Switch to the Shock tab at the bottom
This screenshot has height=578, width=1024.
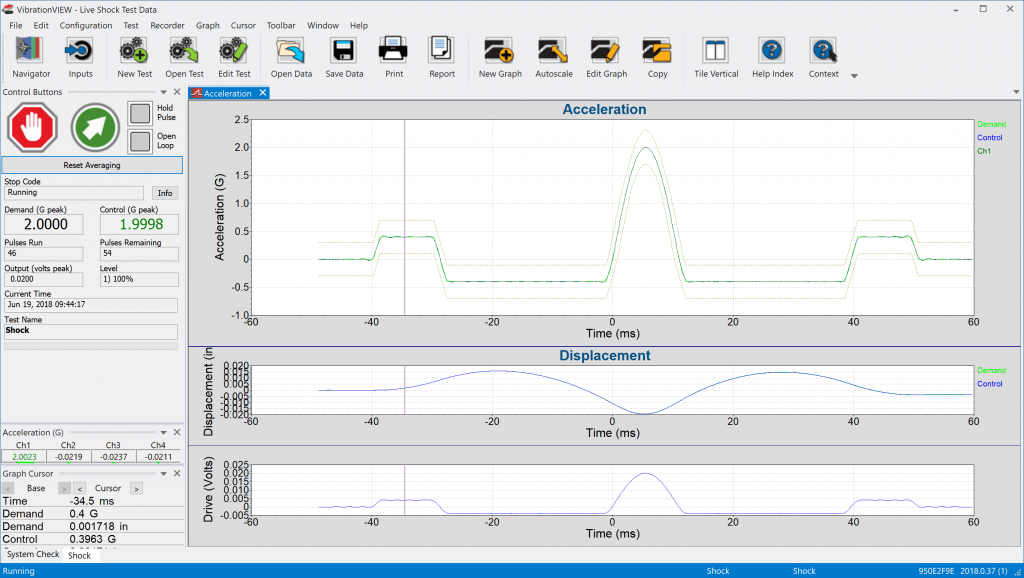[79, 555]
